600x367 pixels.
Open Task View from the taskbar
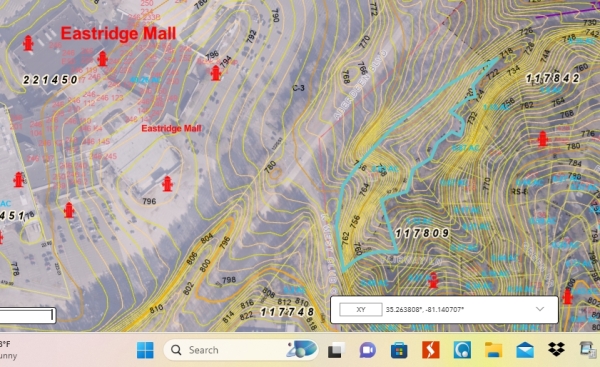tap(336, 350)
